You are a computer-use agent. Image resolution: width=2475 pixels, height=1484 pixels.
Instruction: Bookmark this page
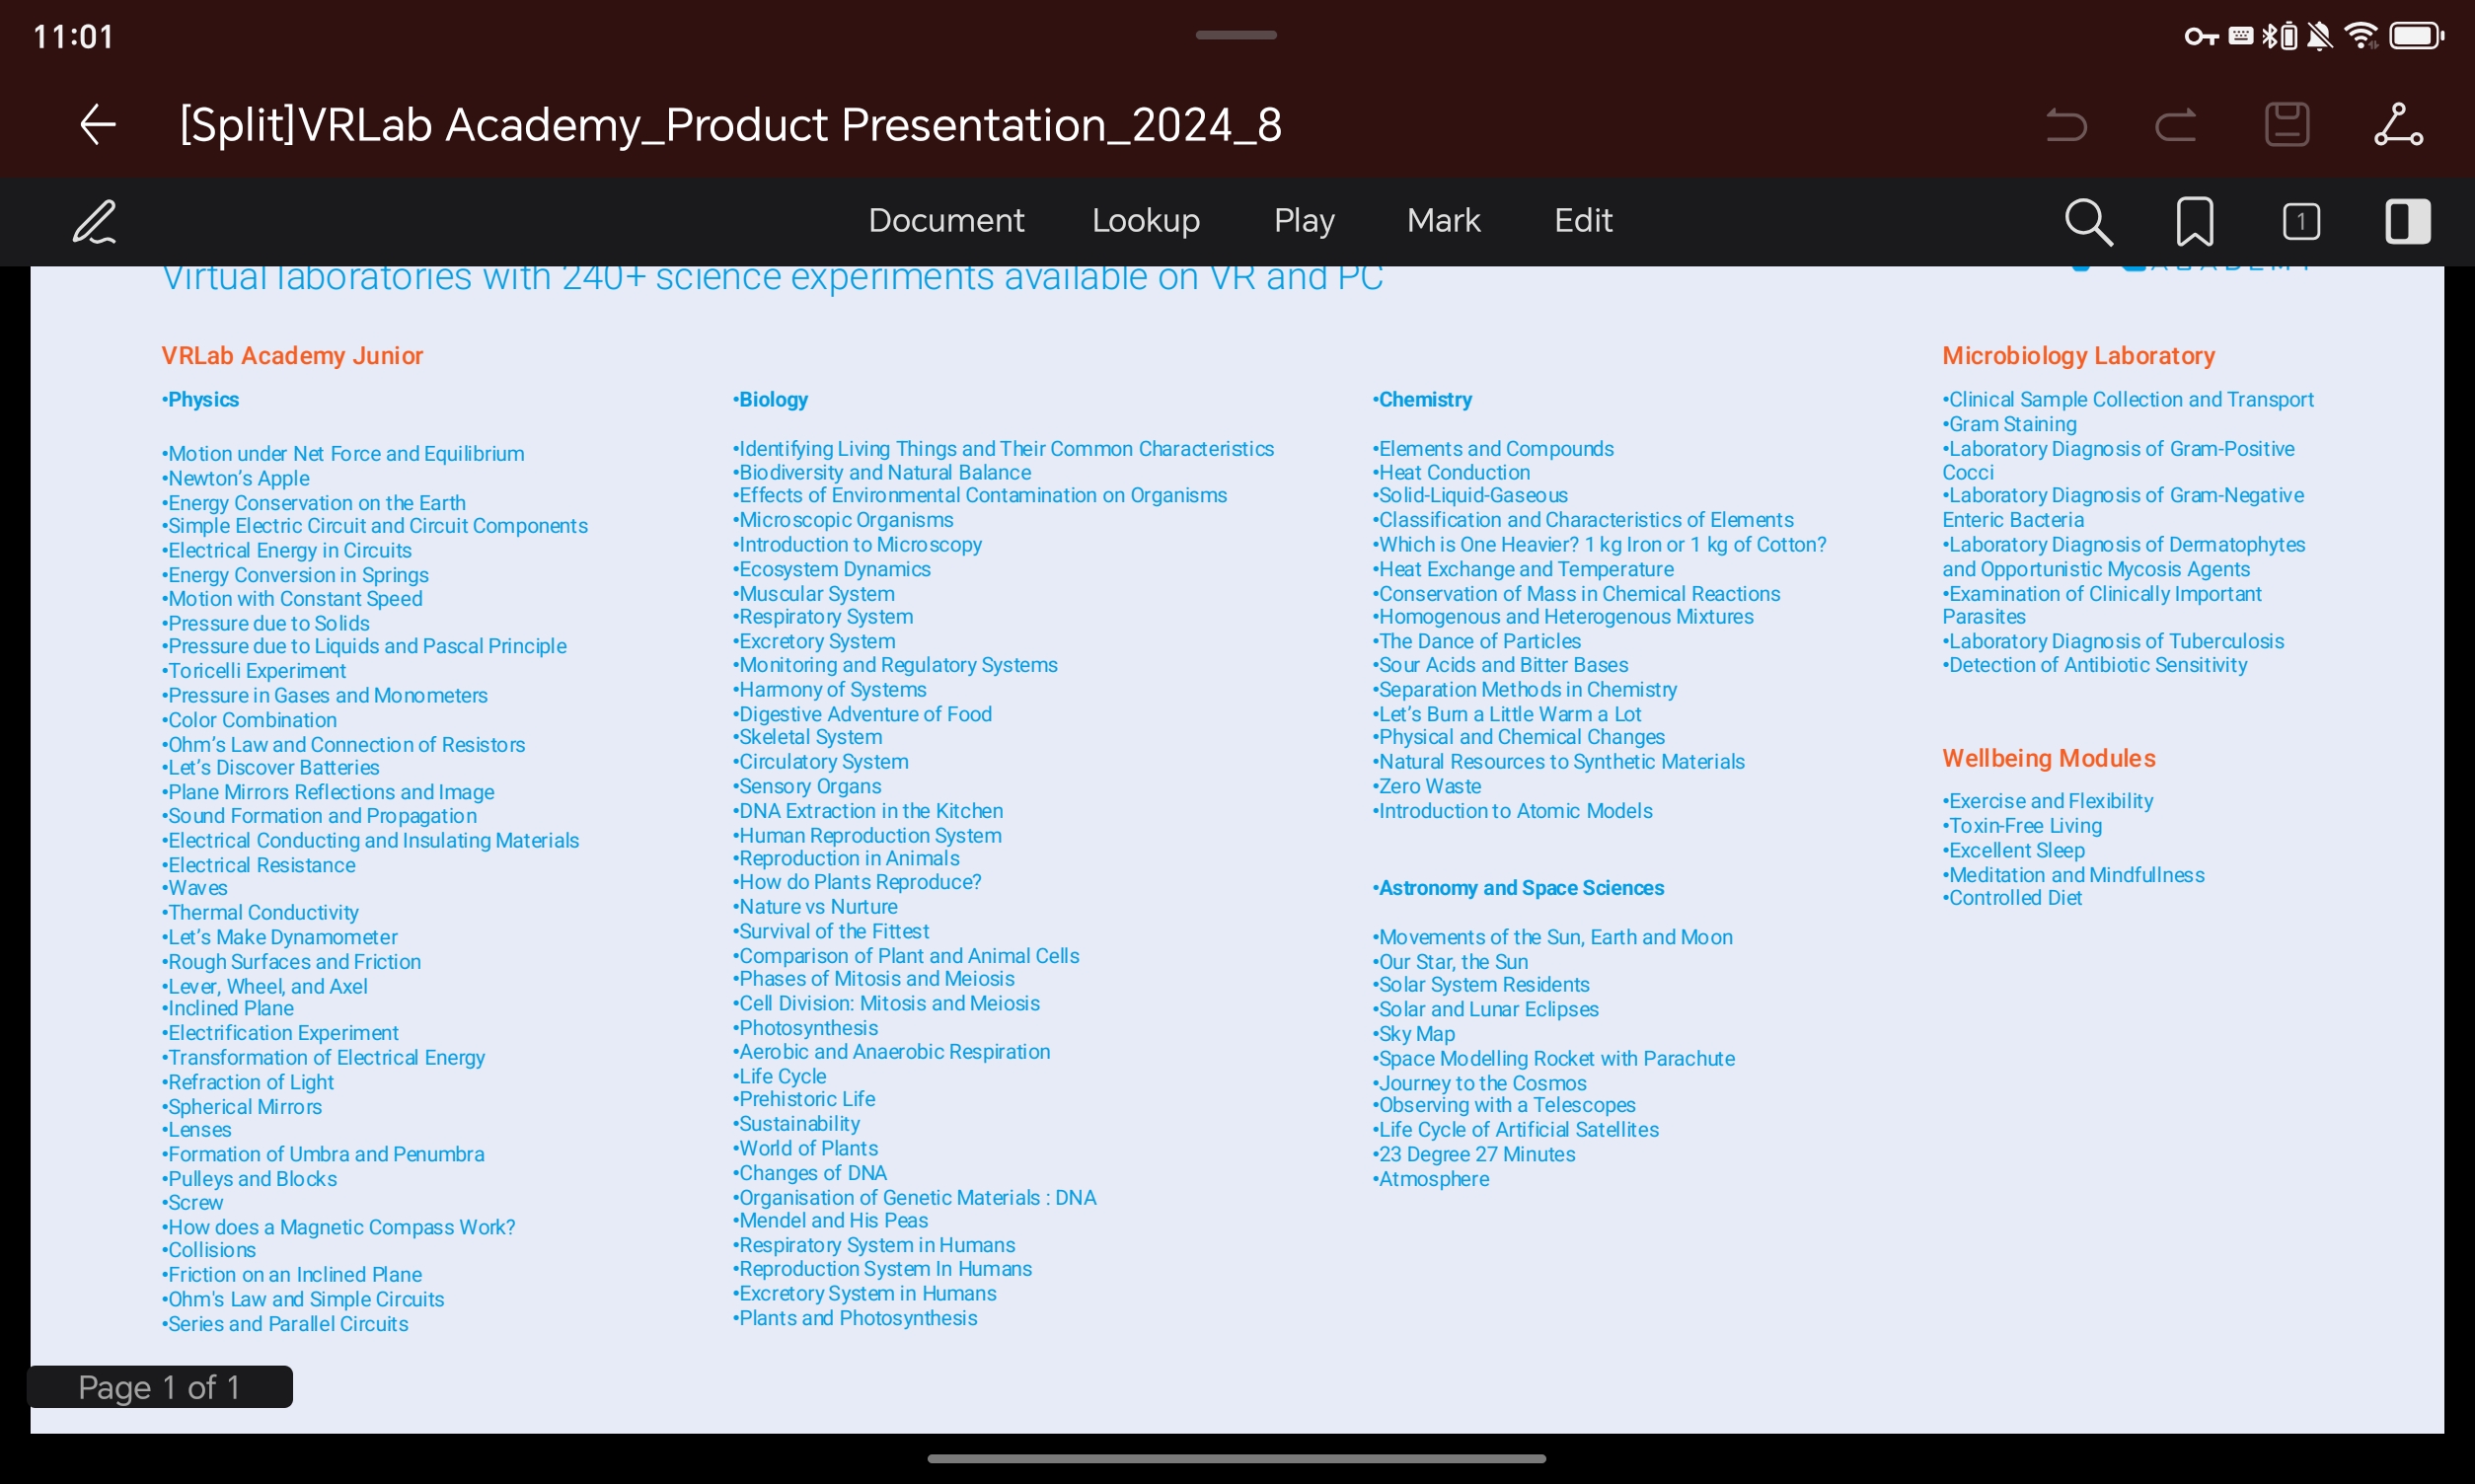click(2194, 221)
